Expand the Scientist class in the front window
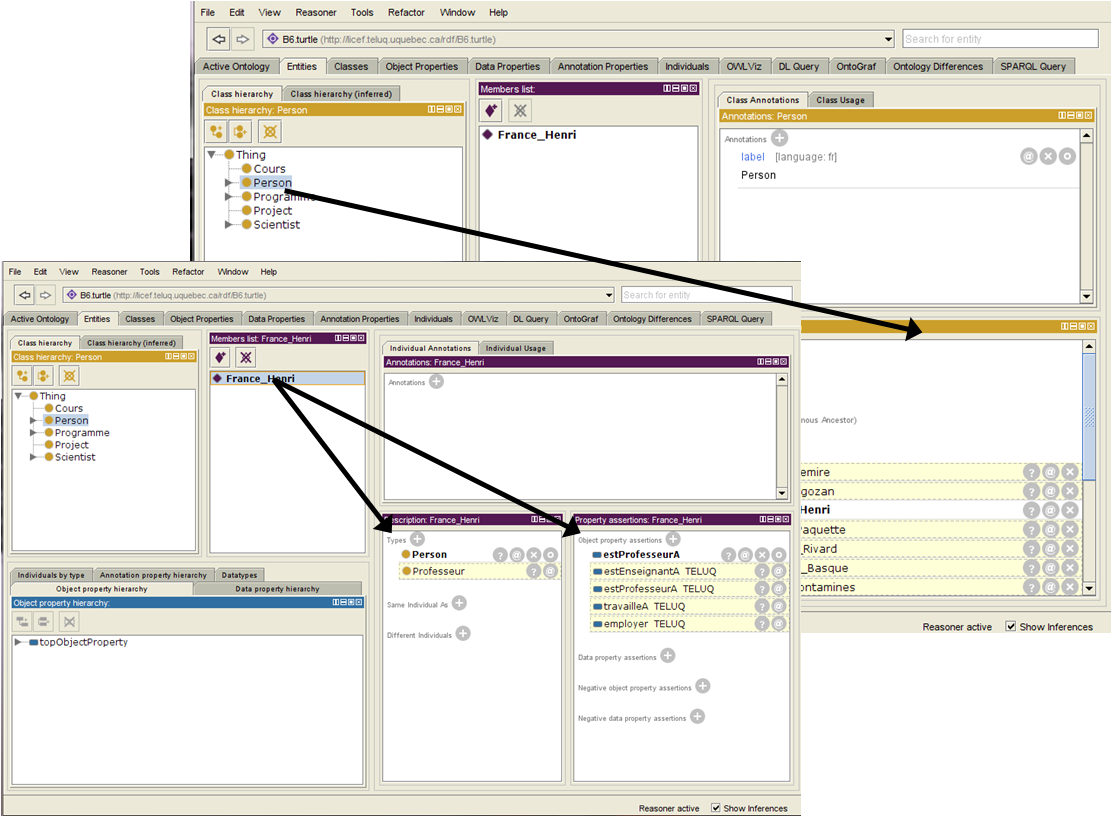Image resolution: width=1112 pixels, height=817 pixels. (x=34, y=457)
